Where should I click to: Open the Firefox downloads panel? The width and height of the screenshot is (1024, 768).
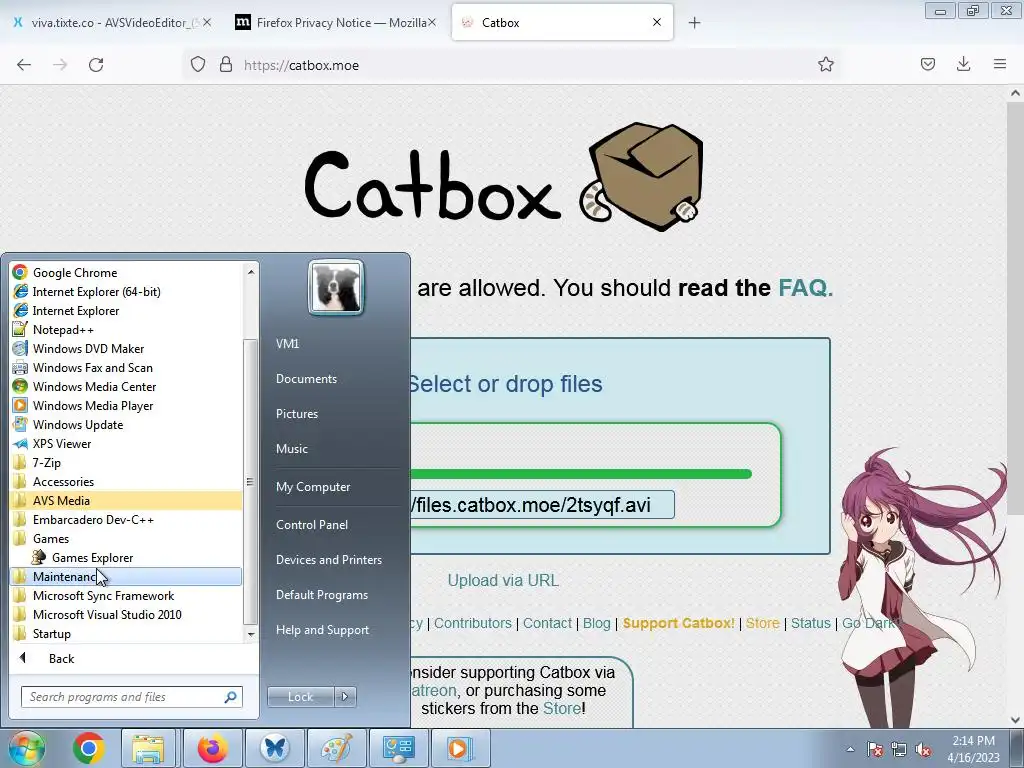(x=963, y=64)
